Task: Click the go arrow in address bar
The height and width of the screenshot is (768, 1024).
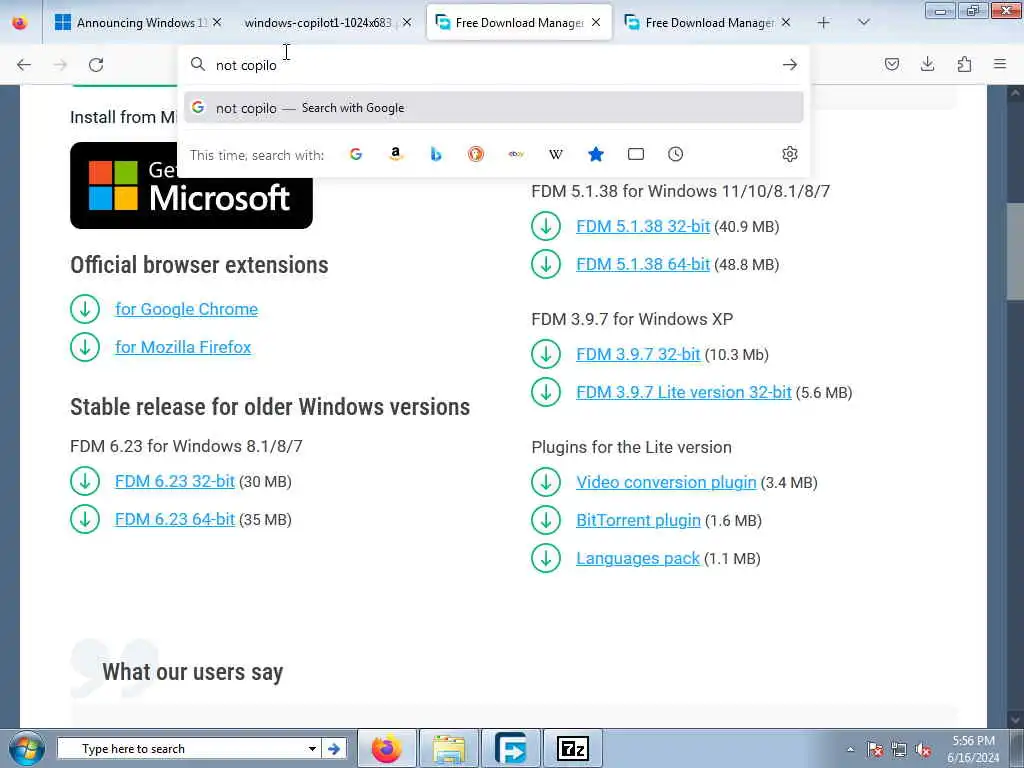Action: click(790, 65)
